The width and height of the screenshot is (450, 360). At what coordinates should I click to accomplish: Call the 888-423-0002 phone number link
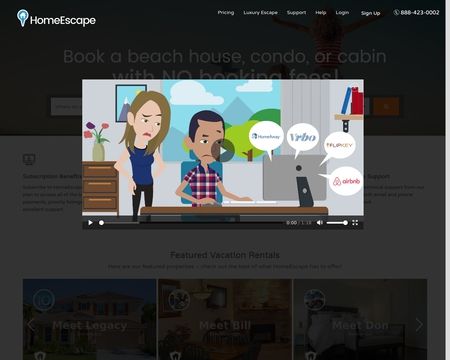[420, 13]
